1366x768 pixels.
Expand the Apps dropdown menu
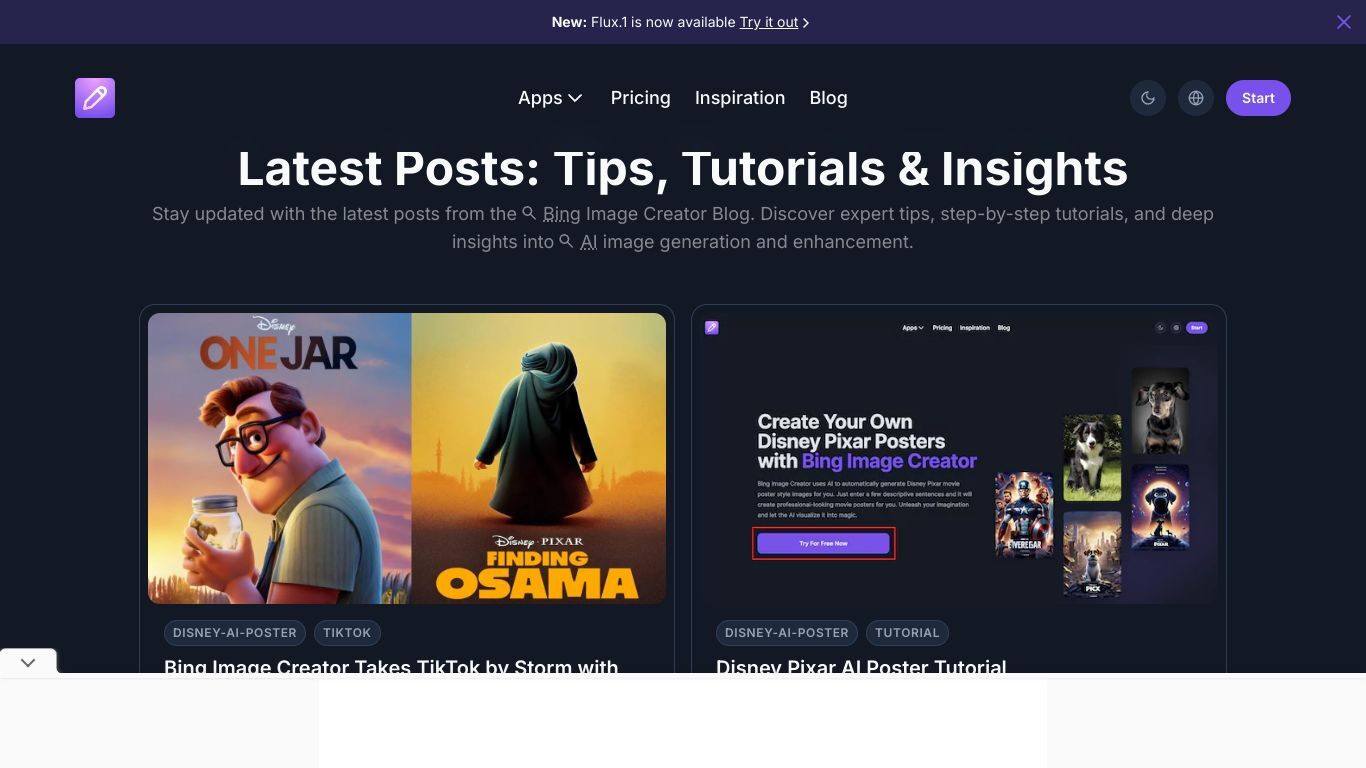click(550, 98)
